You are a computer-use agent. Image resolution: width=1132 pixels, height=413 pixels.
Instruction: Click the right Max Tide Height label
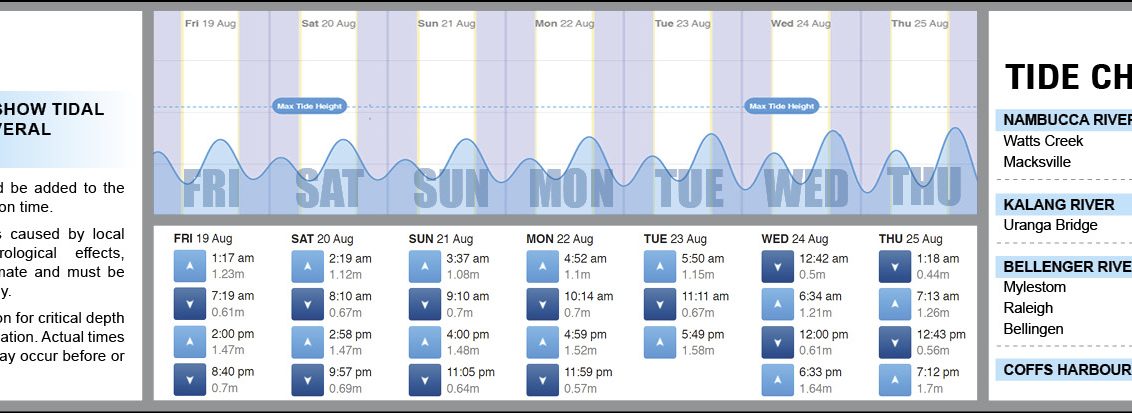pyautogui.click(x=782, y=106)
